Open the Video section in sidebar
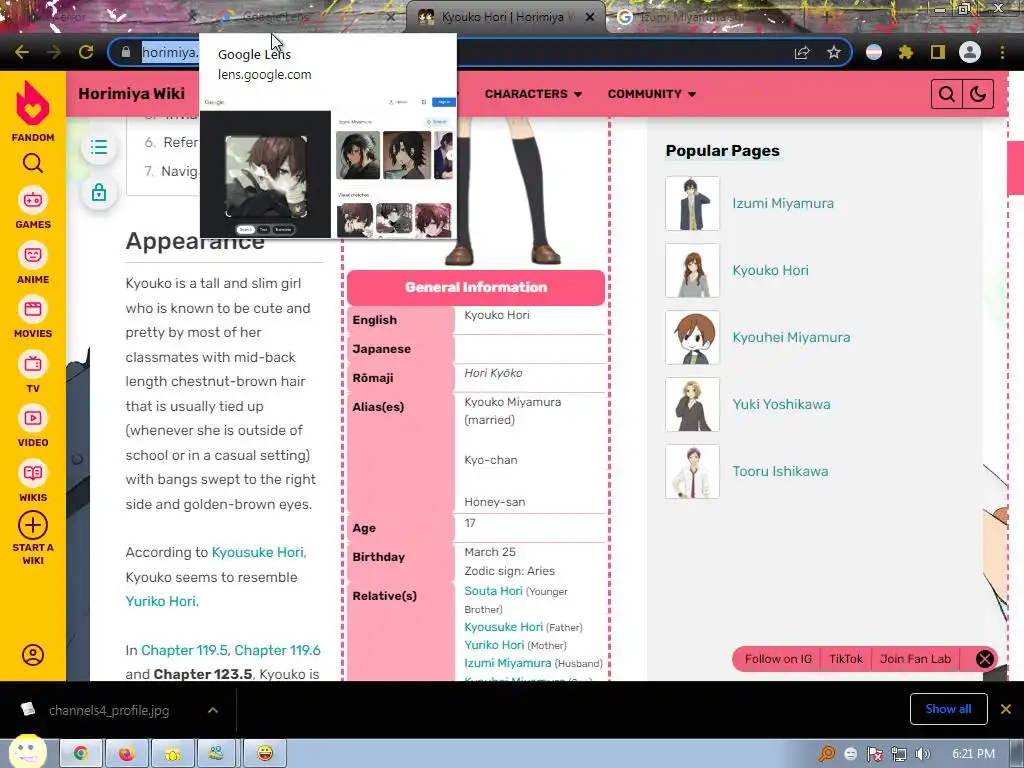This screenshot has width=1024, height=768. [x=33, y=426]
